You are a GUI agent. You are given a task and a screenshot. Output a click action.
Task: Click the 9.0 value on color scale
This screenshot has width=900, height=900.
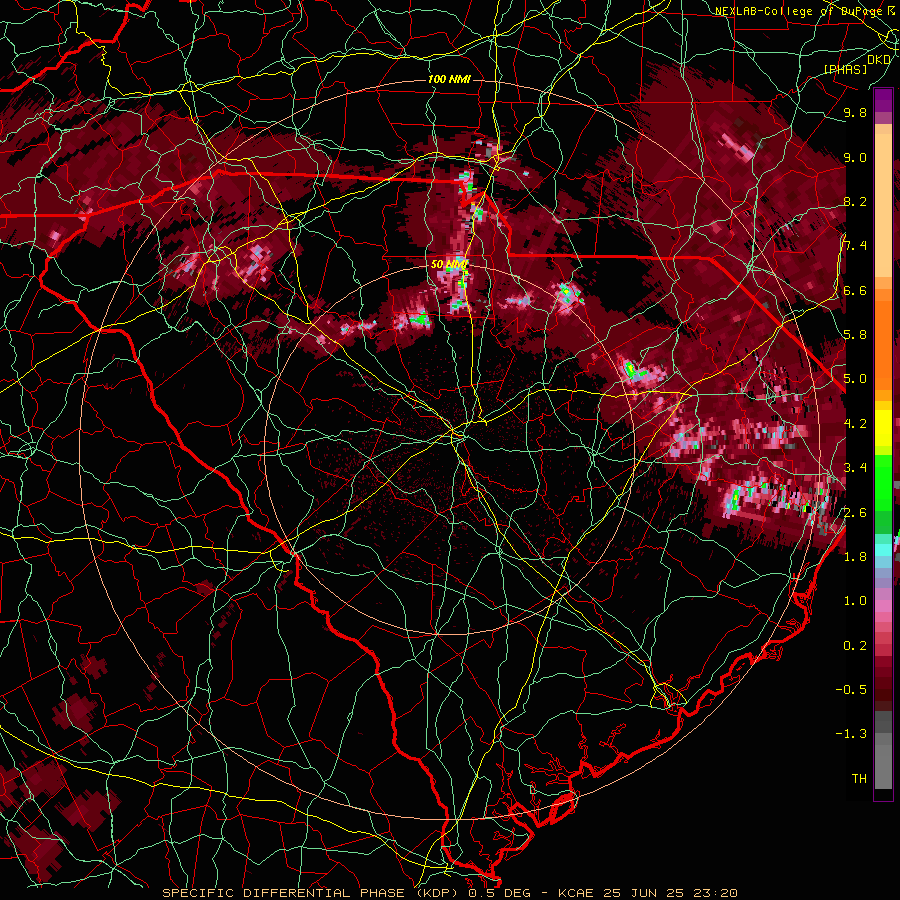[x=855, y=157]
